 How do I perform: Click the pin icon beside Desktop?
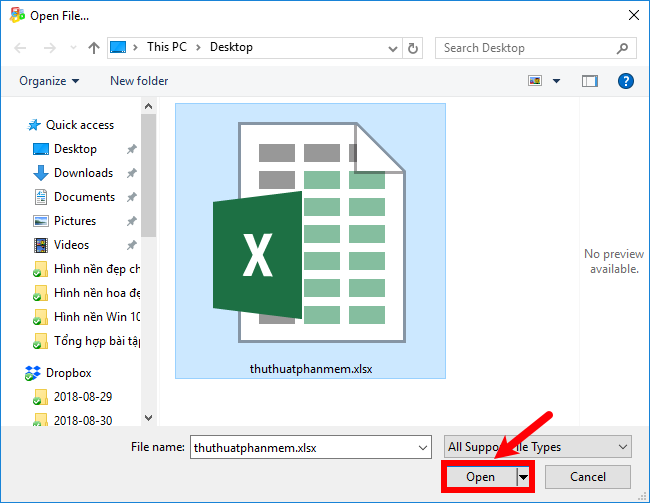click(x=131, y=149)
